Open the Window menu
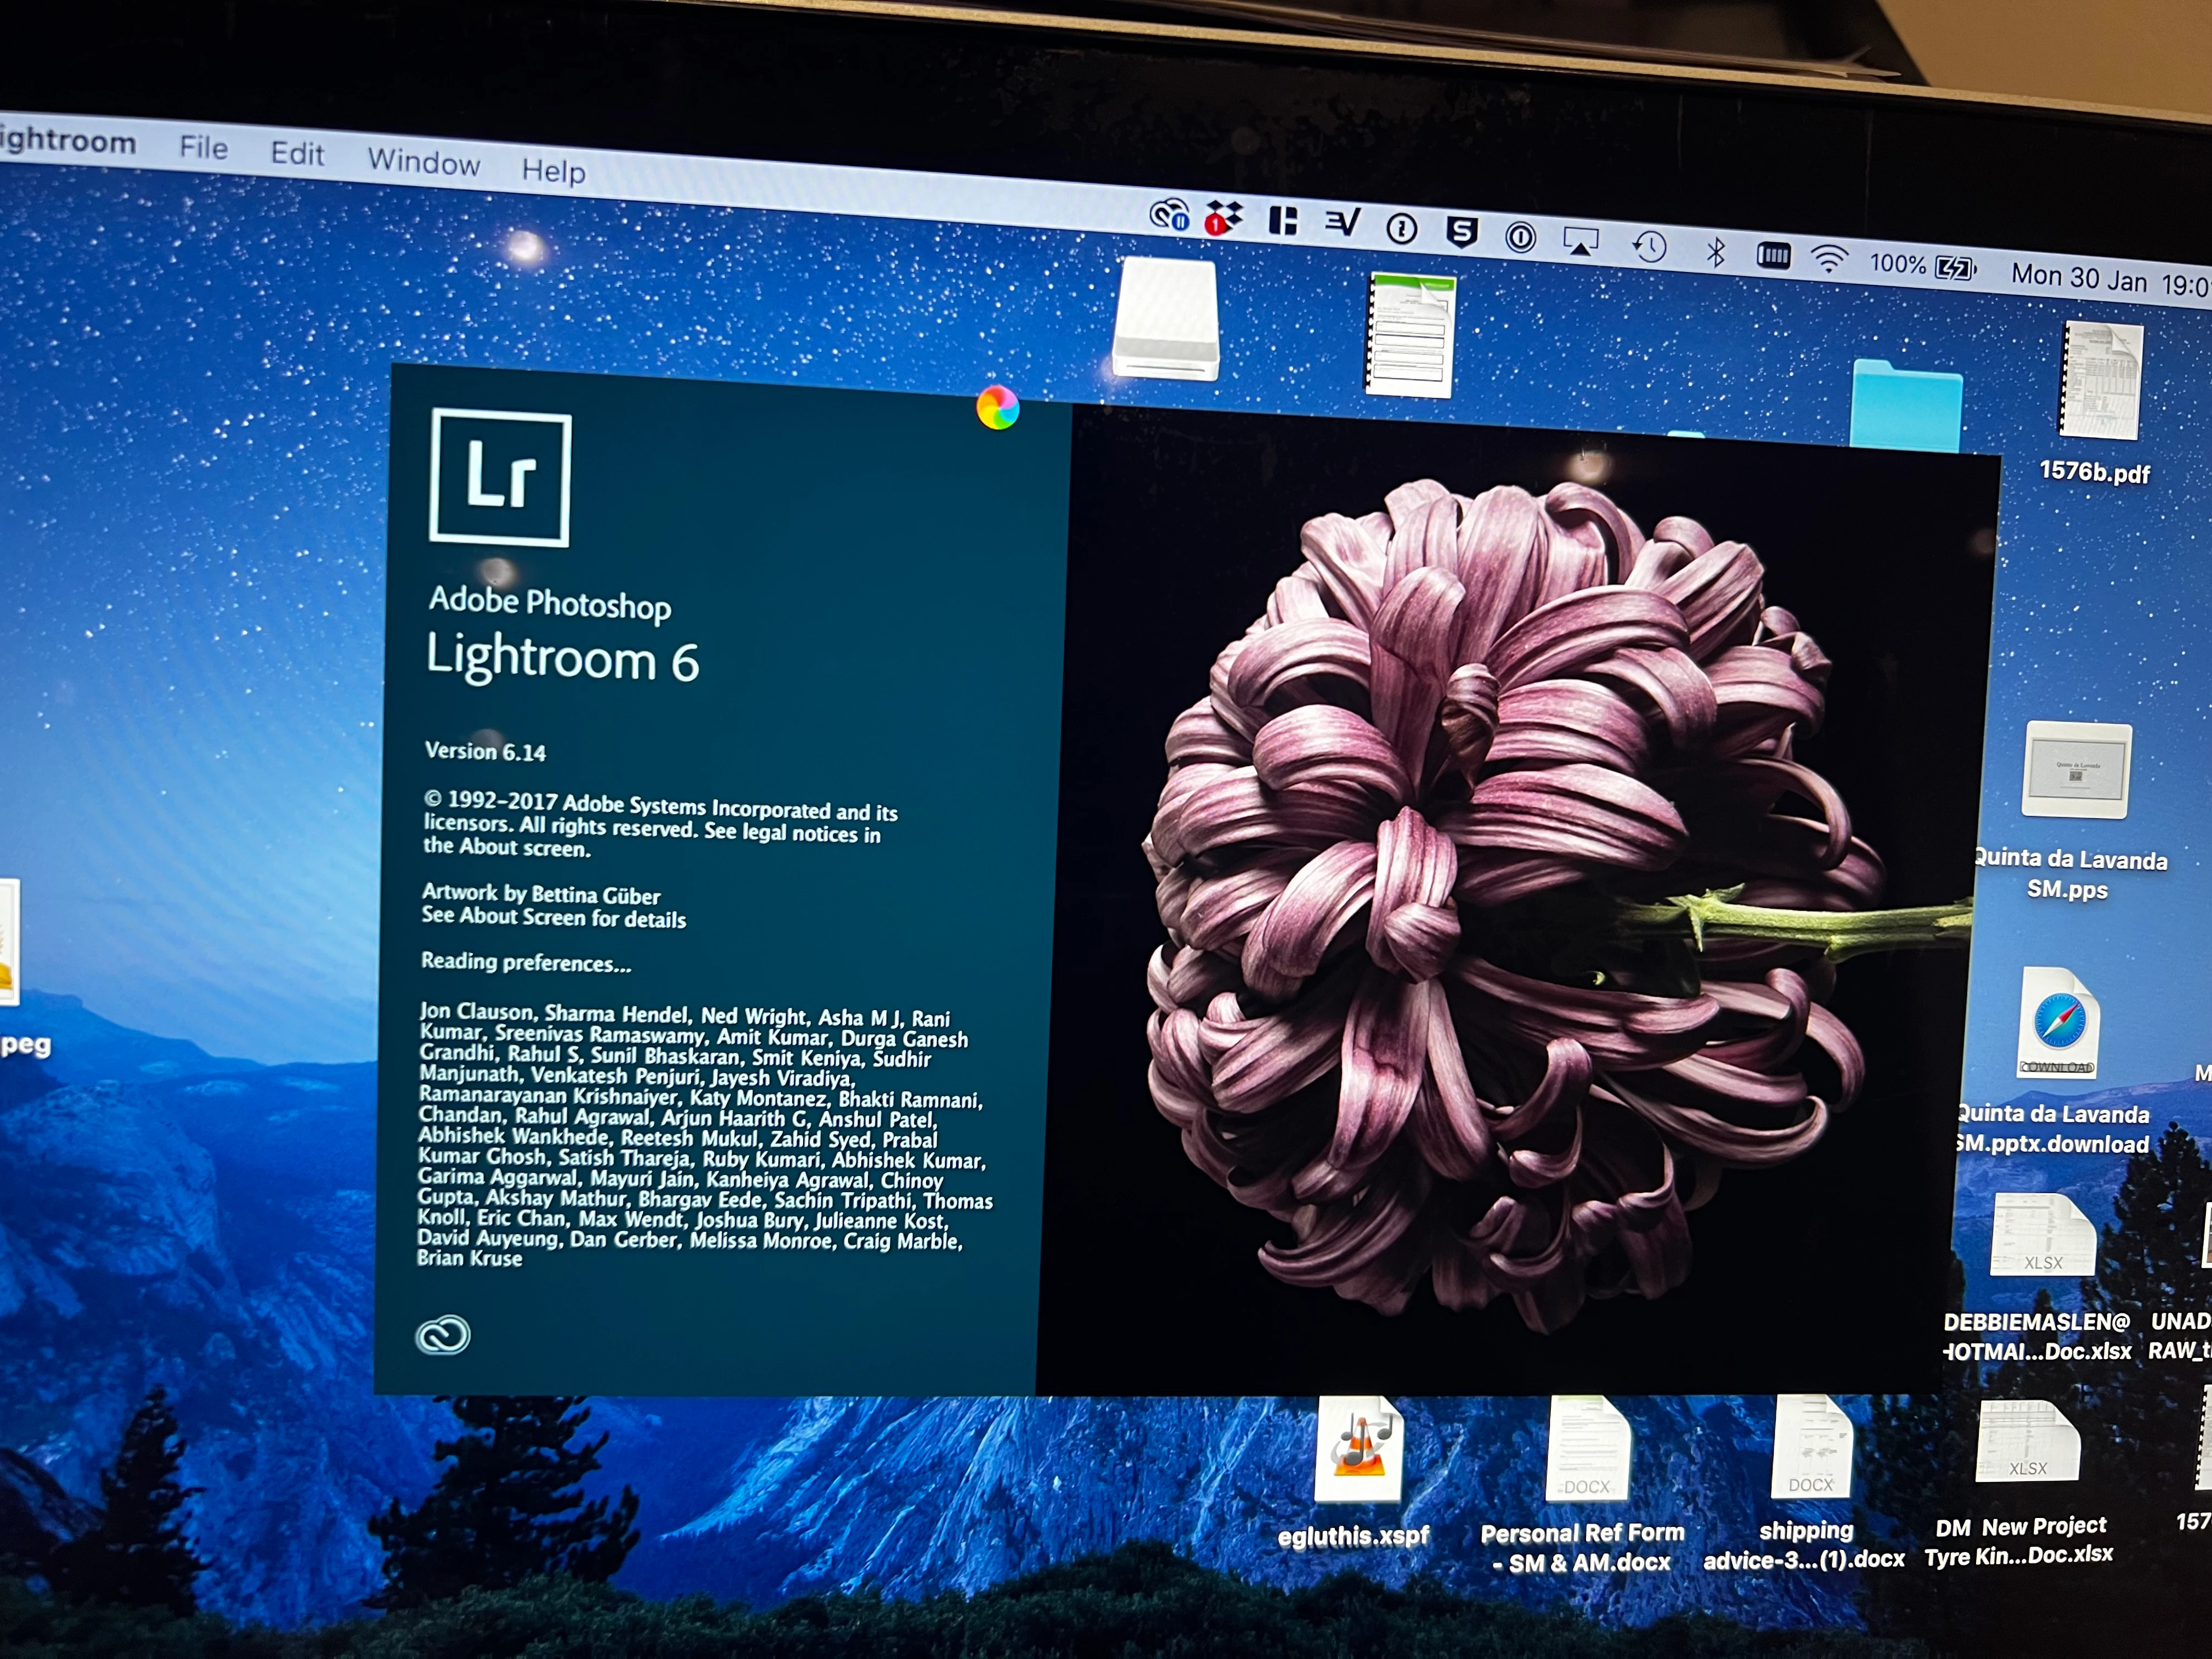This screenshot has height=1659, width=2212. 424,161
